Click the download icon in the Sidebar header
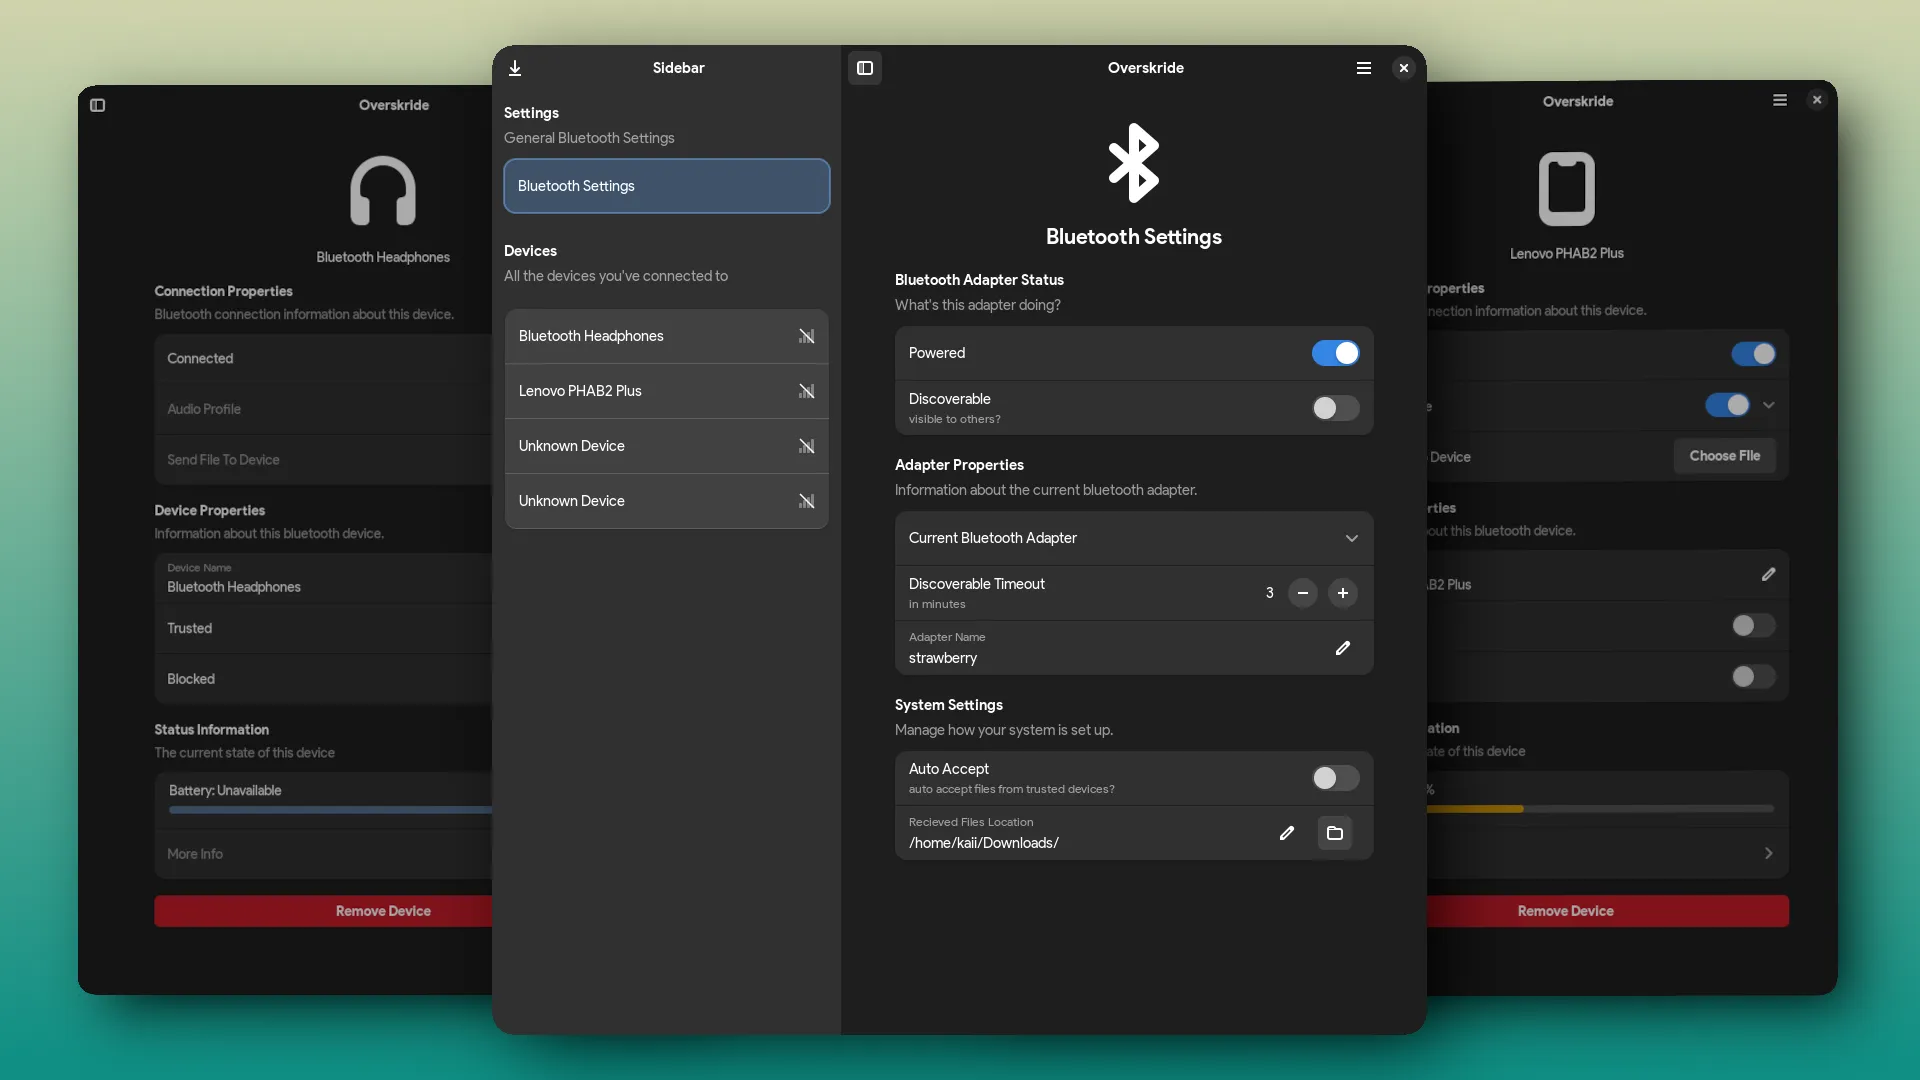 (515, 68)
